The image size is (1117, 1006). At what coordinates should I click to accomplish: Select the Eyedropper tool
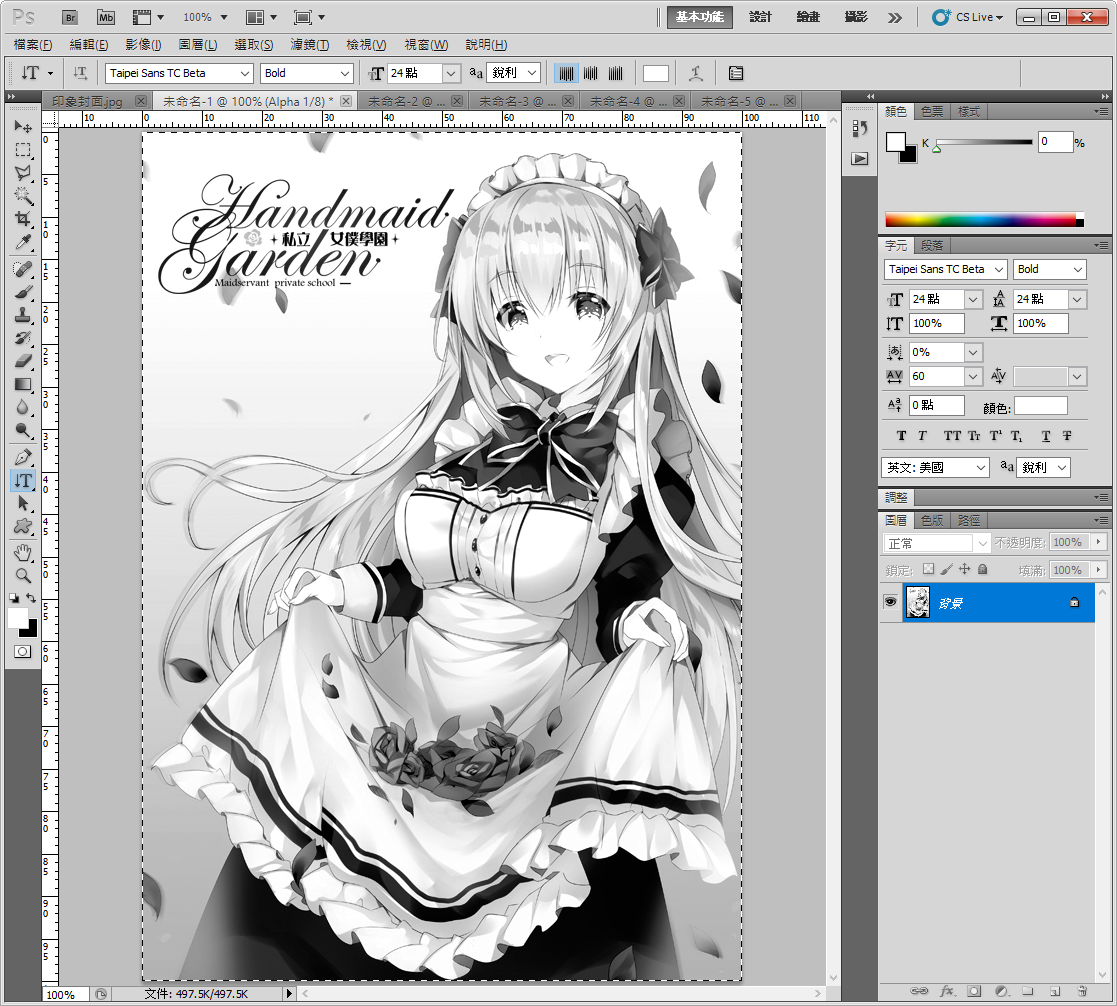coord(23,242)
